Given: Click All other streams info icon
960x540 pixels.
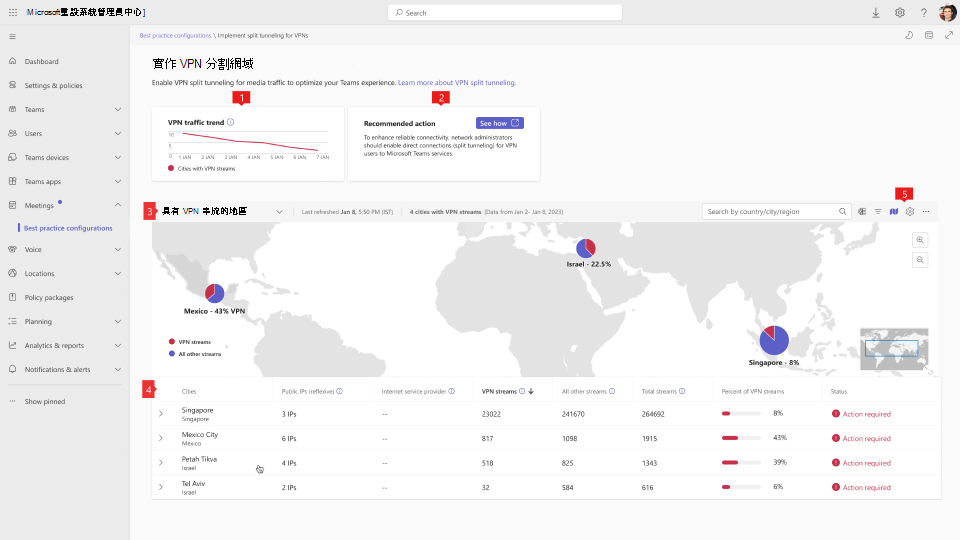Looking at the screenshot, I should click(x=612, y=391).
